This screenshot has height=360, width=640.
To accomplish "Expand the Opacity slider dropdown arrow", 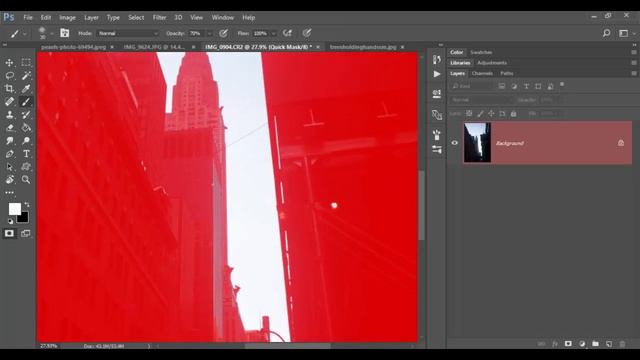I will pos(210,33).
